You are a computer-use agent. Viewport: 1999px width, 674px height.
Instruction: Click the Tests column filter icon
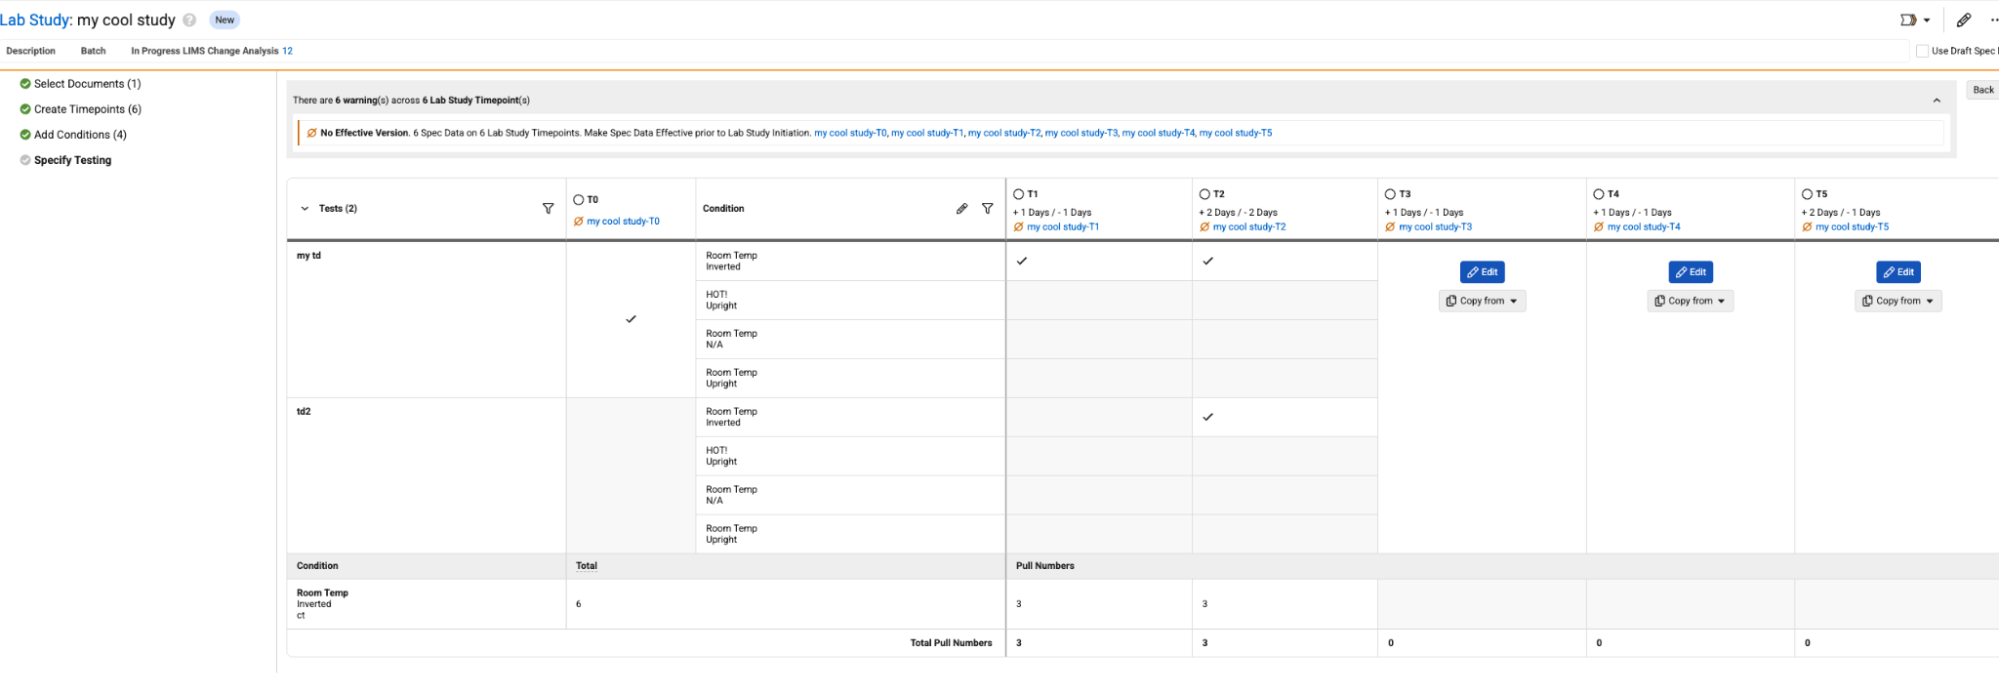click(548, 208)
